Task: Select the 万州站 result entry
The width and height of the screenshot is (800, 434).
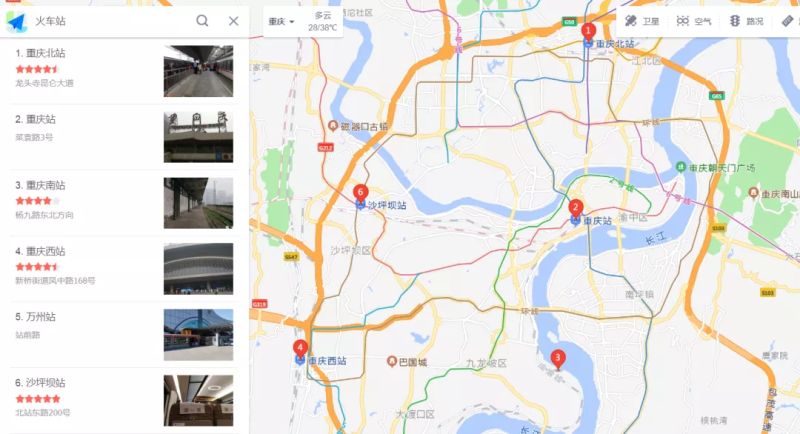Action: tap(124, 334)
